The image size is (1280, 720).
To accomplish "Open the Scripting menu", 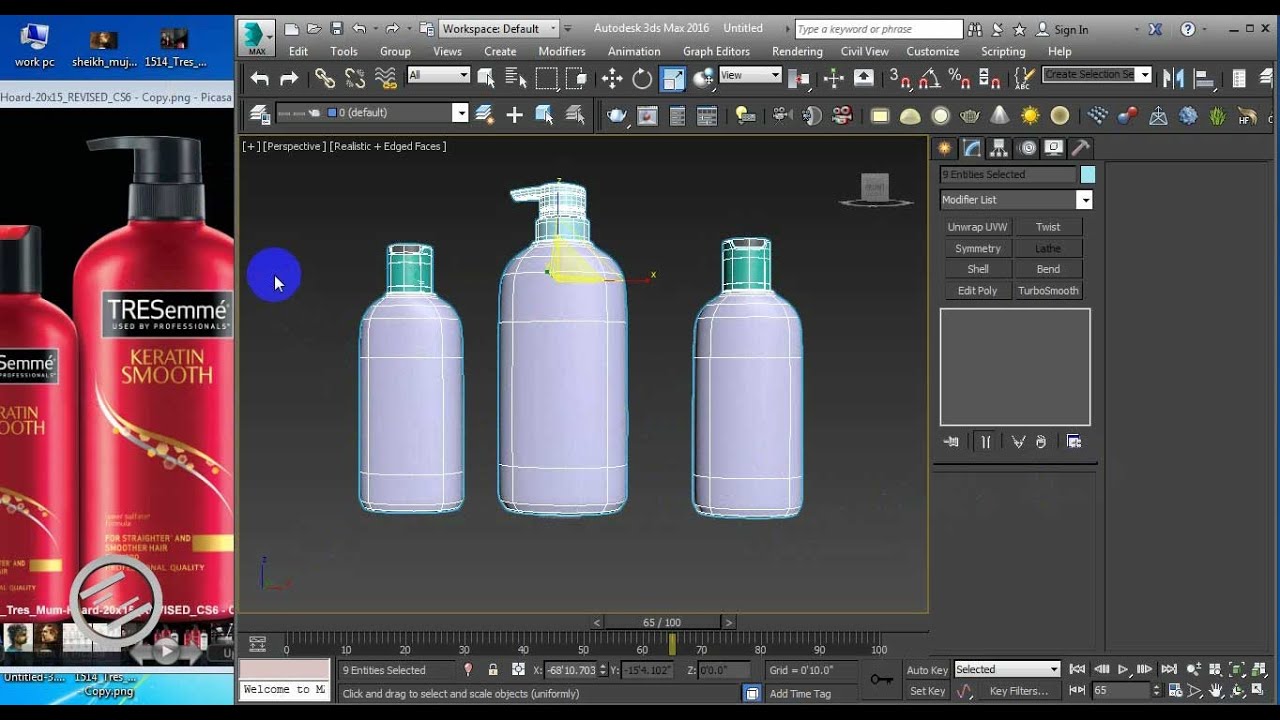I will pyautogui.click(x=1003, y=51).
